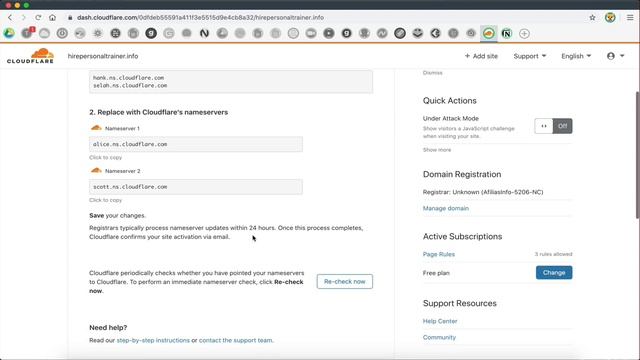Image resolution: width=640 pixels, height=360 pixels.
Task: Dismiss the notice at the top right
Action: coord(432,73)
